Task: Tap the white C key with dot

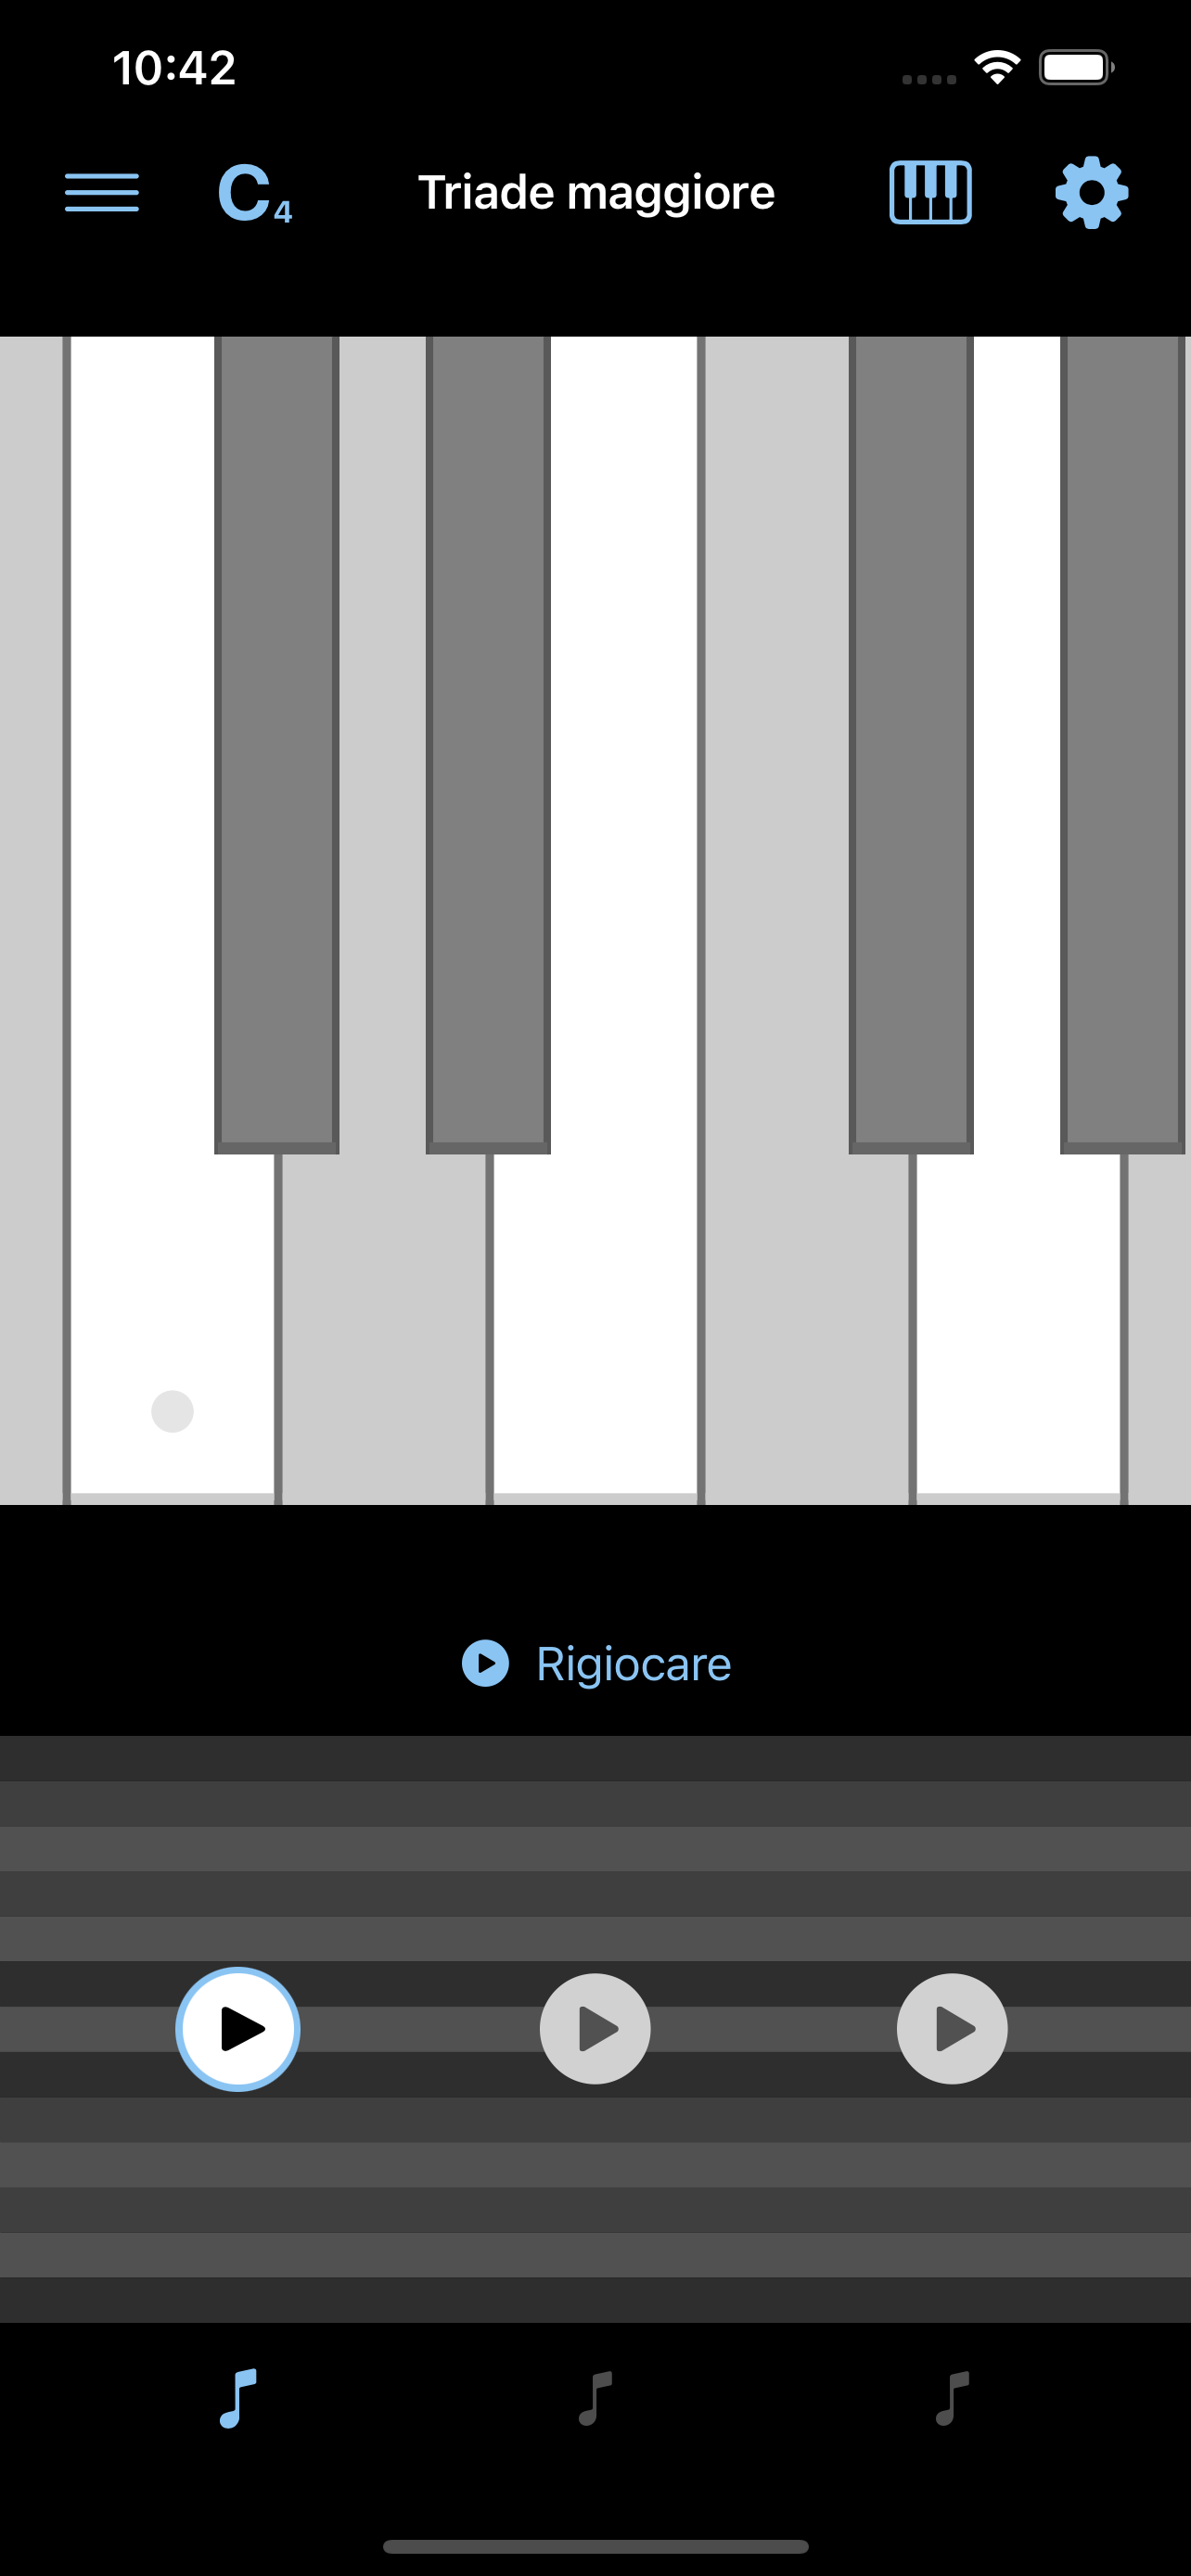Action: tap(172, 1320)
